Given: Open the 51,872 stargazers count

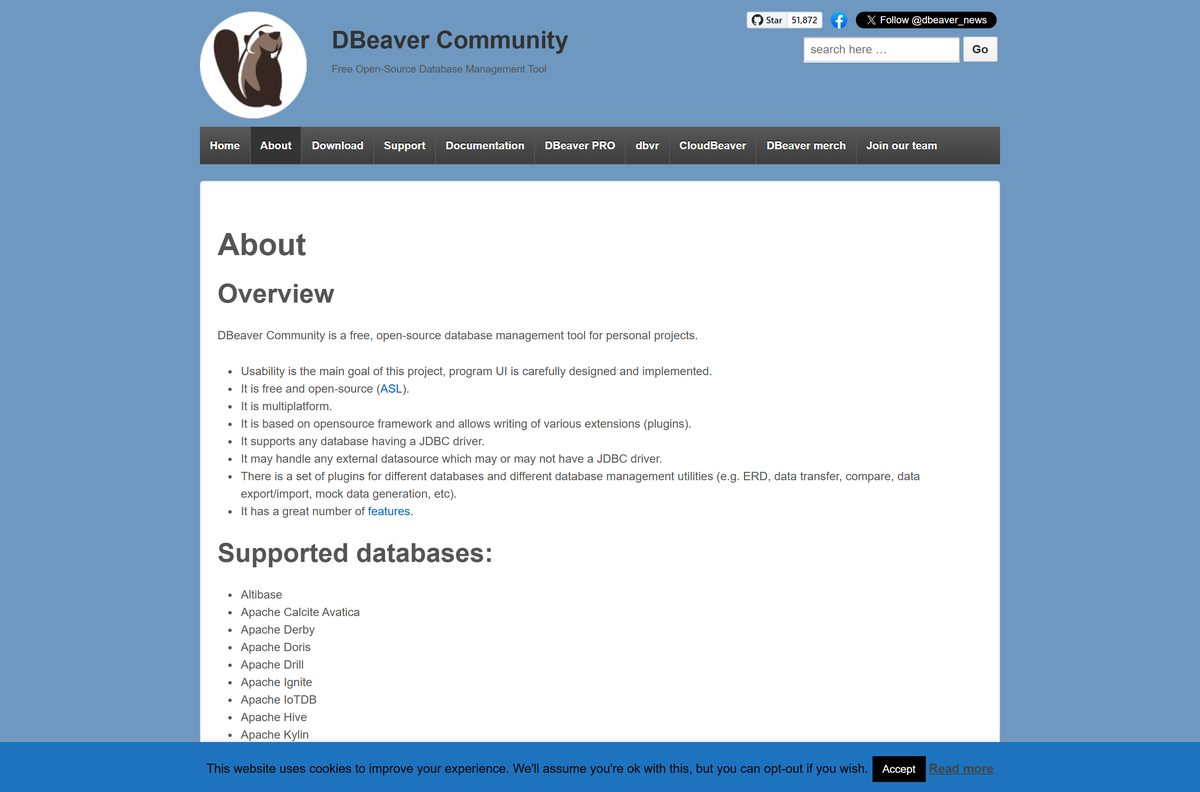Looking at the screenshot, I should click(x=804, y=20).
